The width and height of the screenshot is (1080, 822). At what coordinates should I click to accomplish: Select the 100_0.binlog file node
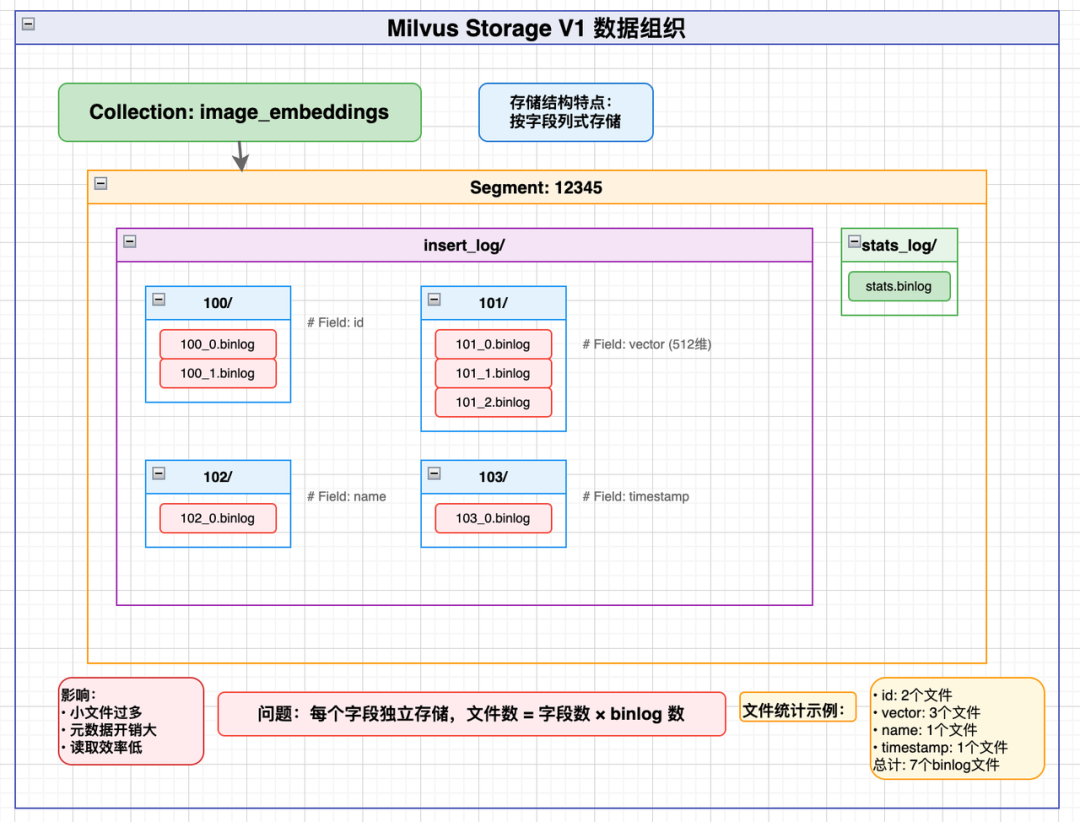(218, 344)
